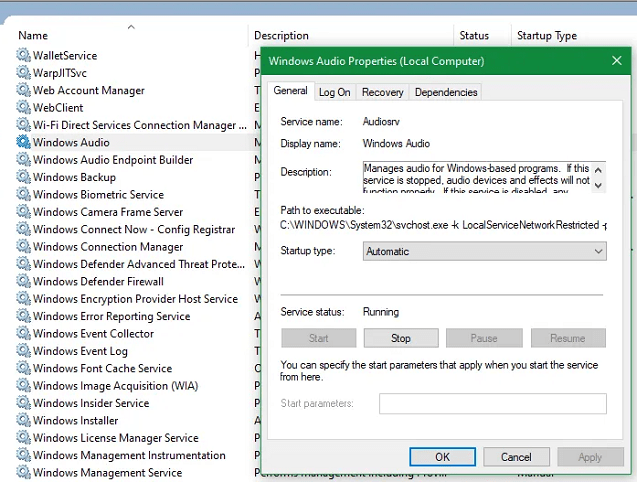Click the Windows Connect Now gear icon

point(23,229)
